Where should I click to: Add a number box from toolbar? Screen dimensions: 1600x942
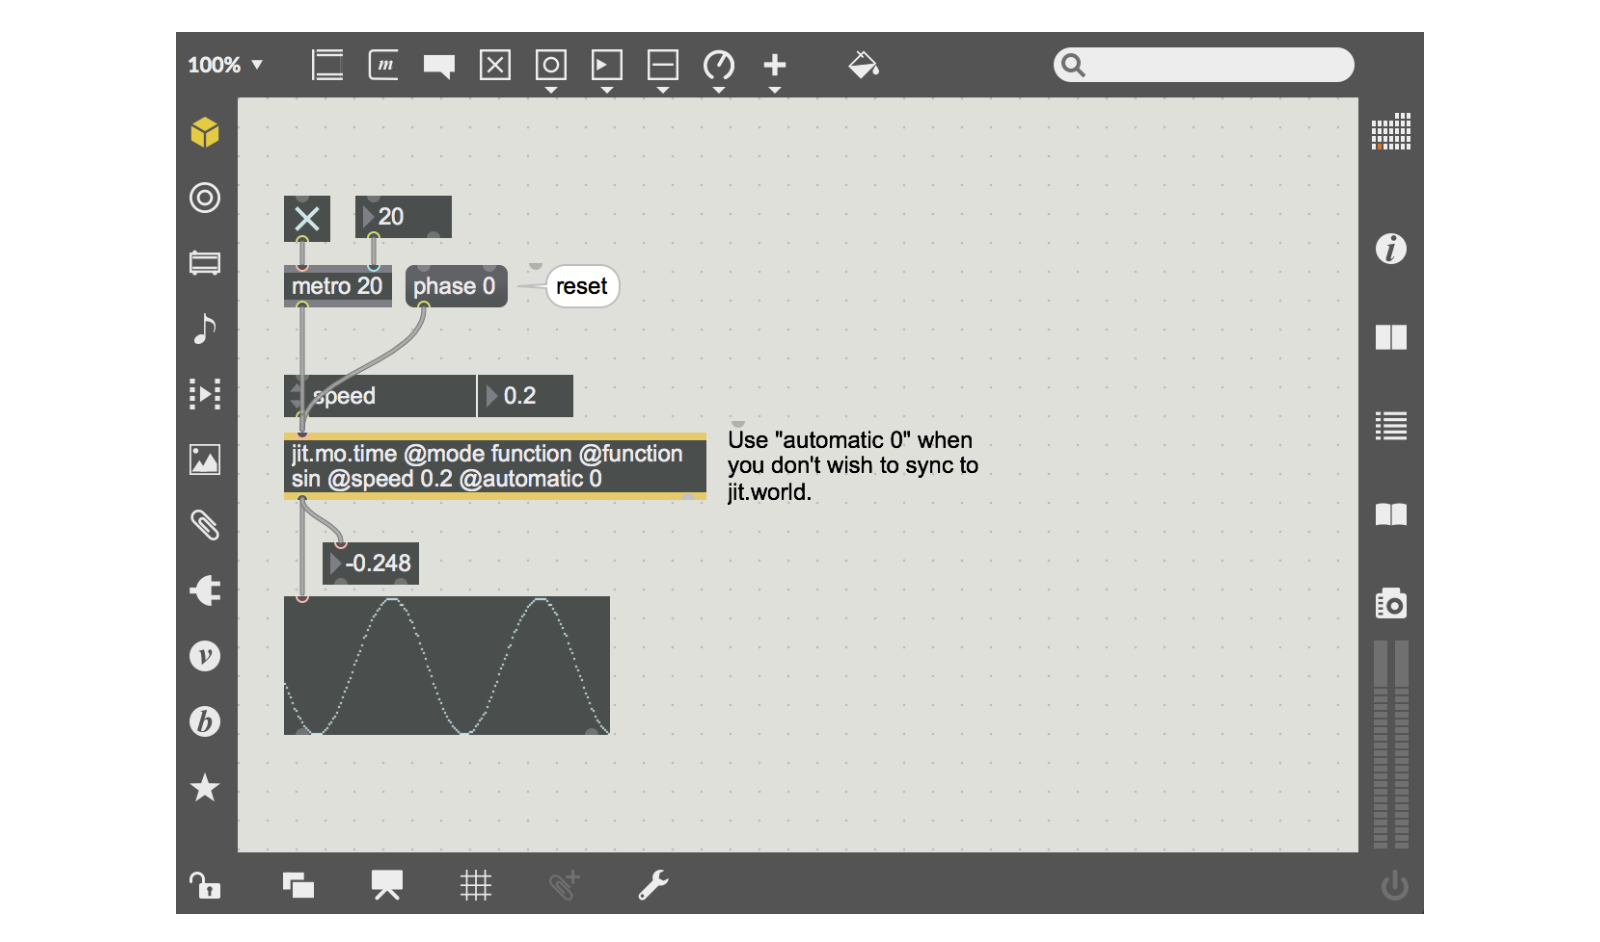pyautogui.click(x=607, y=65)
